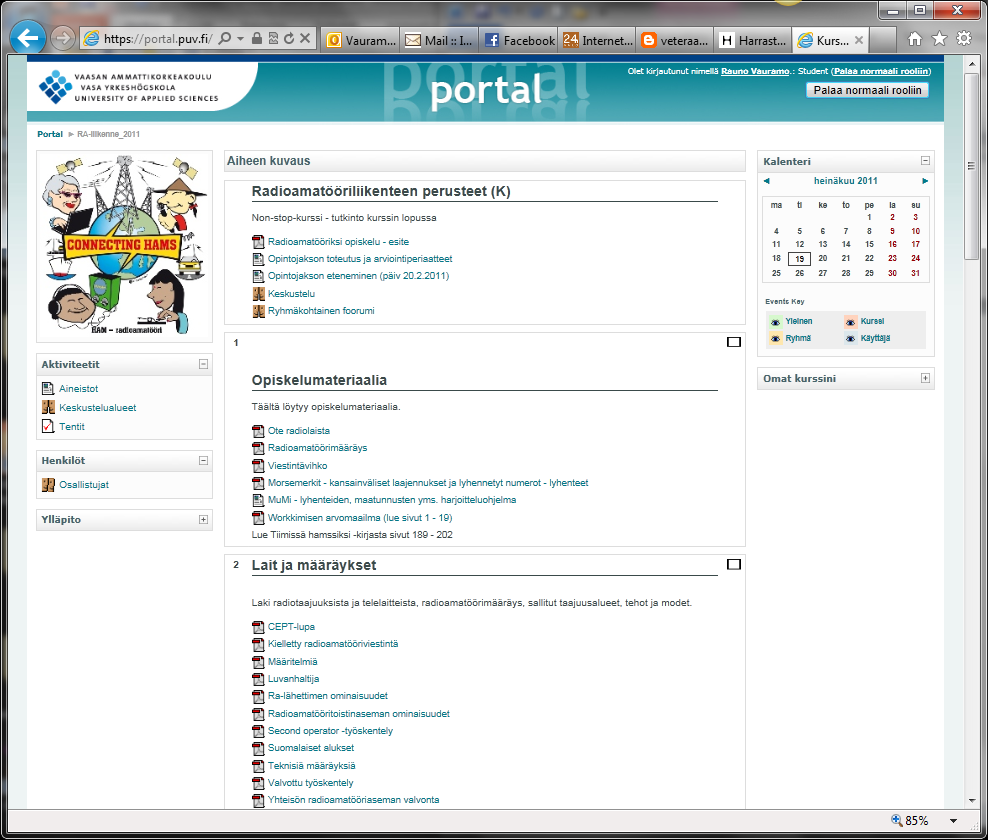Click the PDF icon beside CEPT-lupa
Viewport: 988px width, 840px height.
coord(258,627)
